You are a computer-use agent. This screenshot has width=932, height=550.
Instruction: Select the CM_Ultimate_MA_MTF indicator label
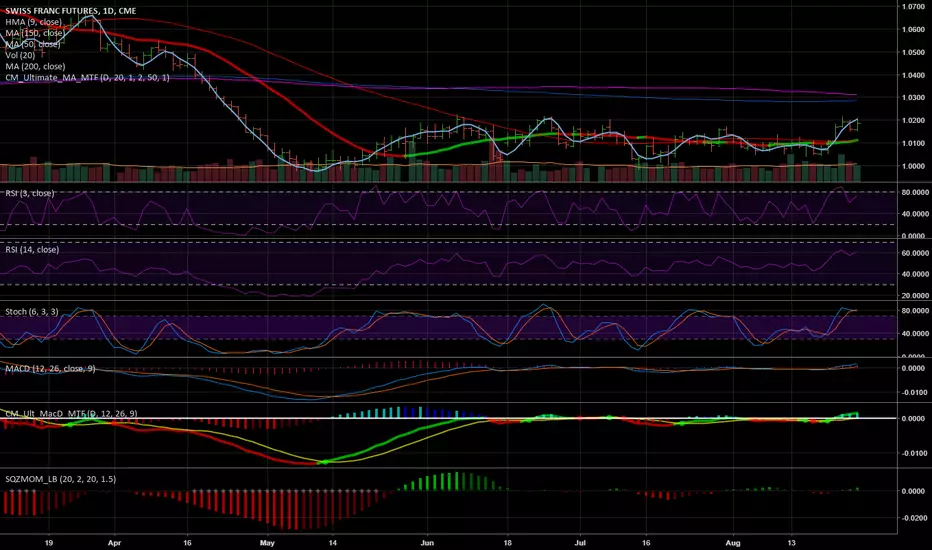point(87,78)
